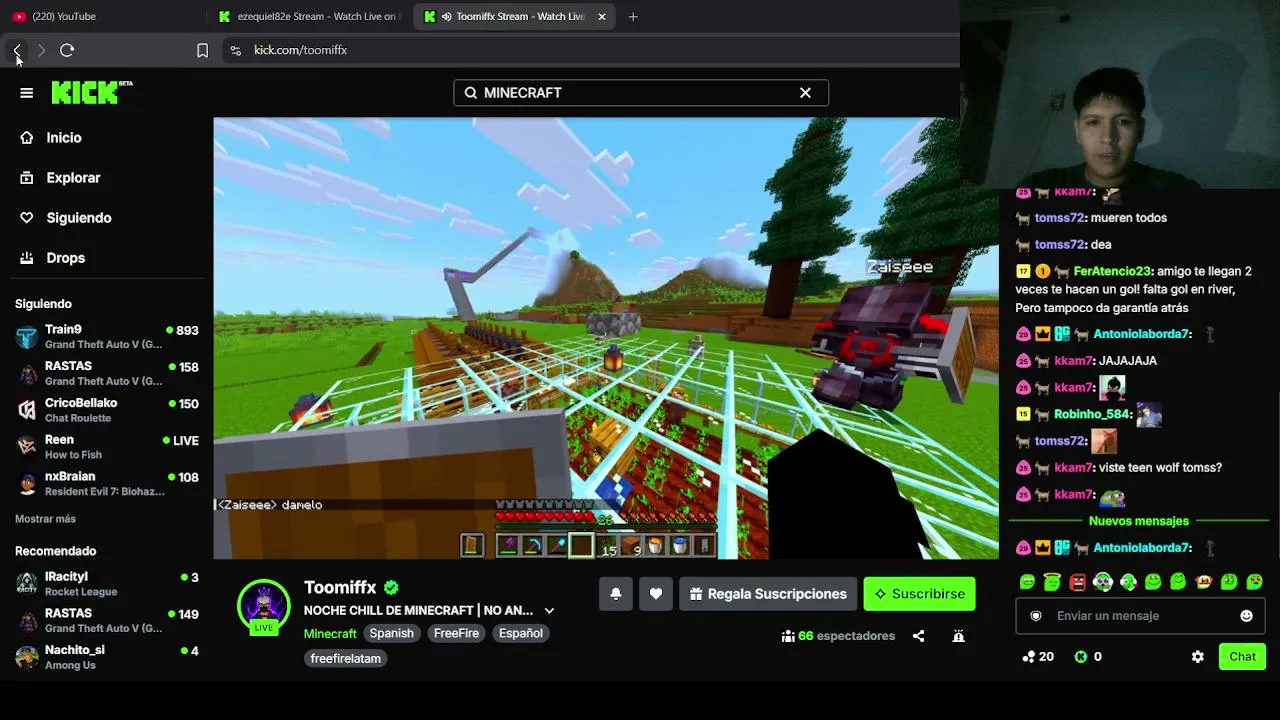Bookmark this page with the bookmark icon
Image resolution: width=1280 pixels, height=720 pixels.
point(202,50)
